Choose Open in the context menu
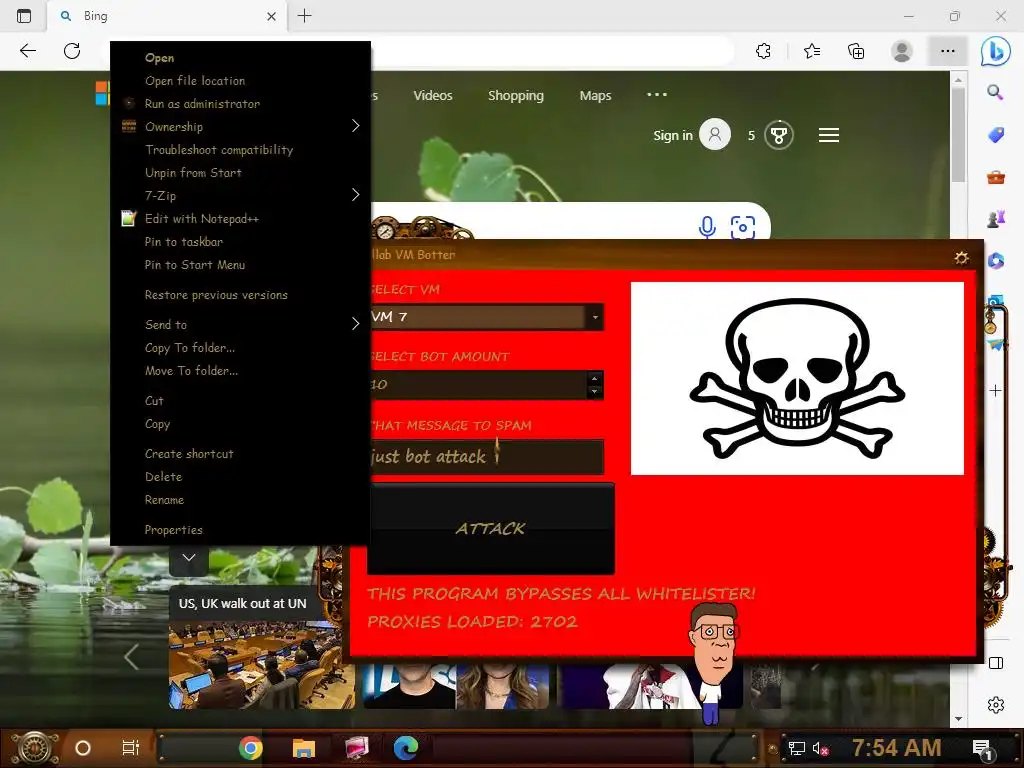Viewport: 1024px width, 768px height. (240, 57)
